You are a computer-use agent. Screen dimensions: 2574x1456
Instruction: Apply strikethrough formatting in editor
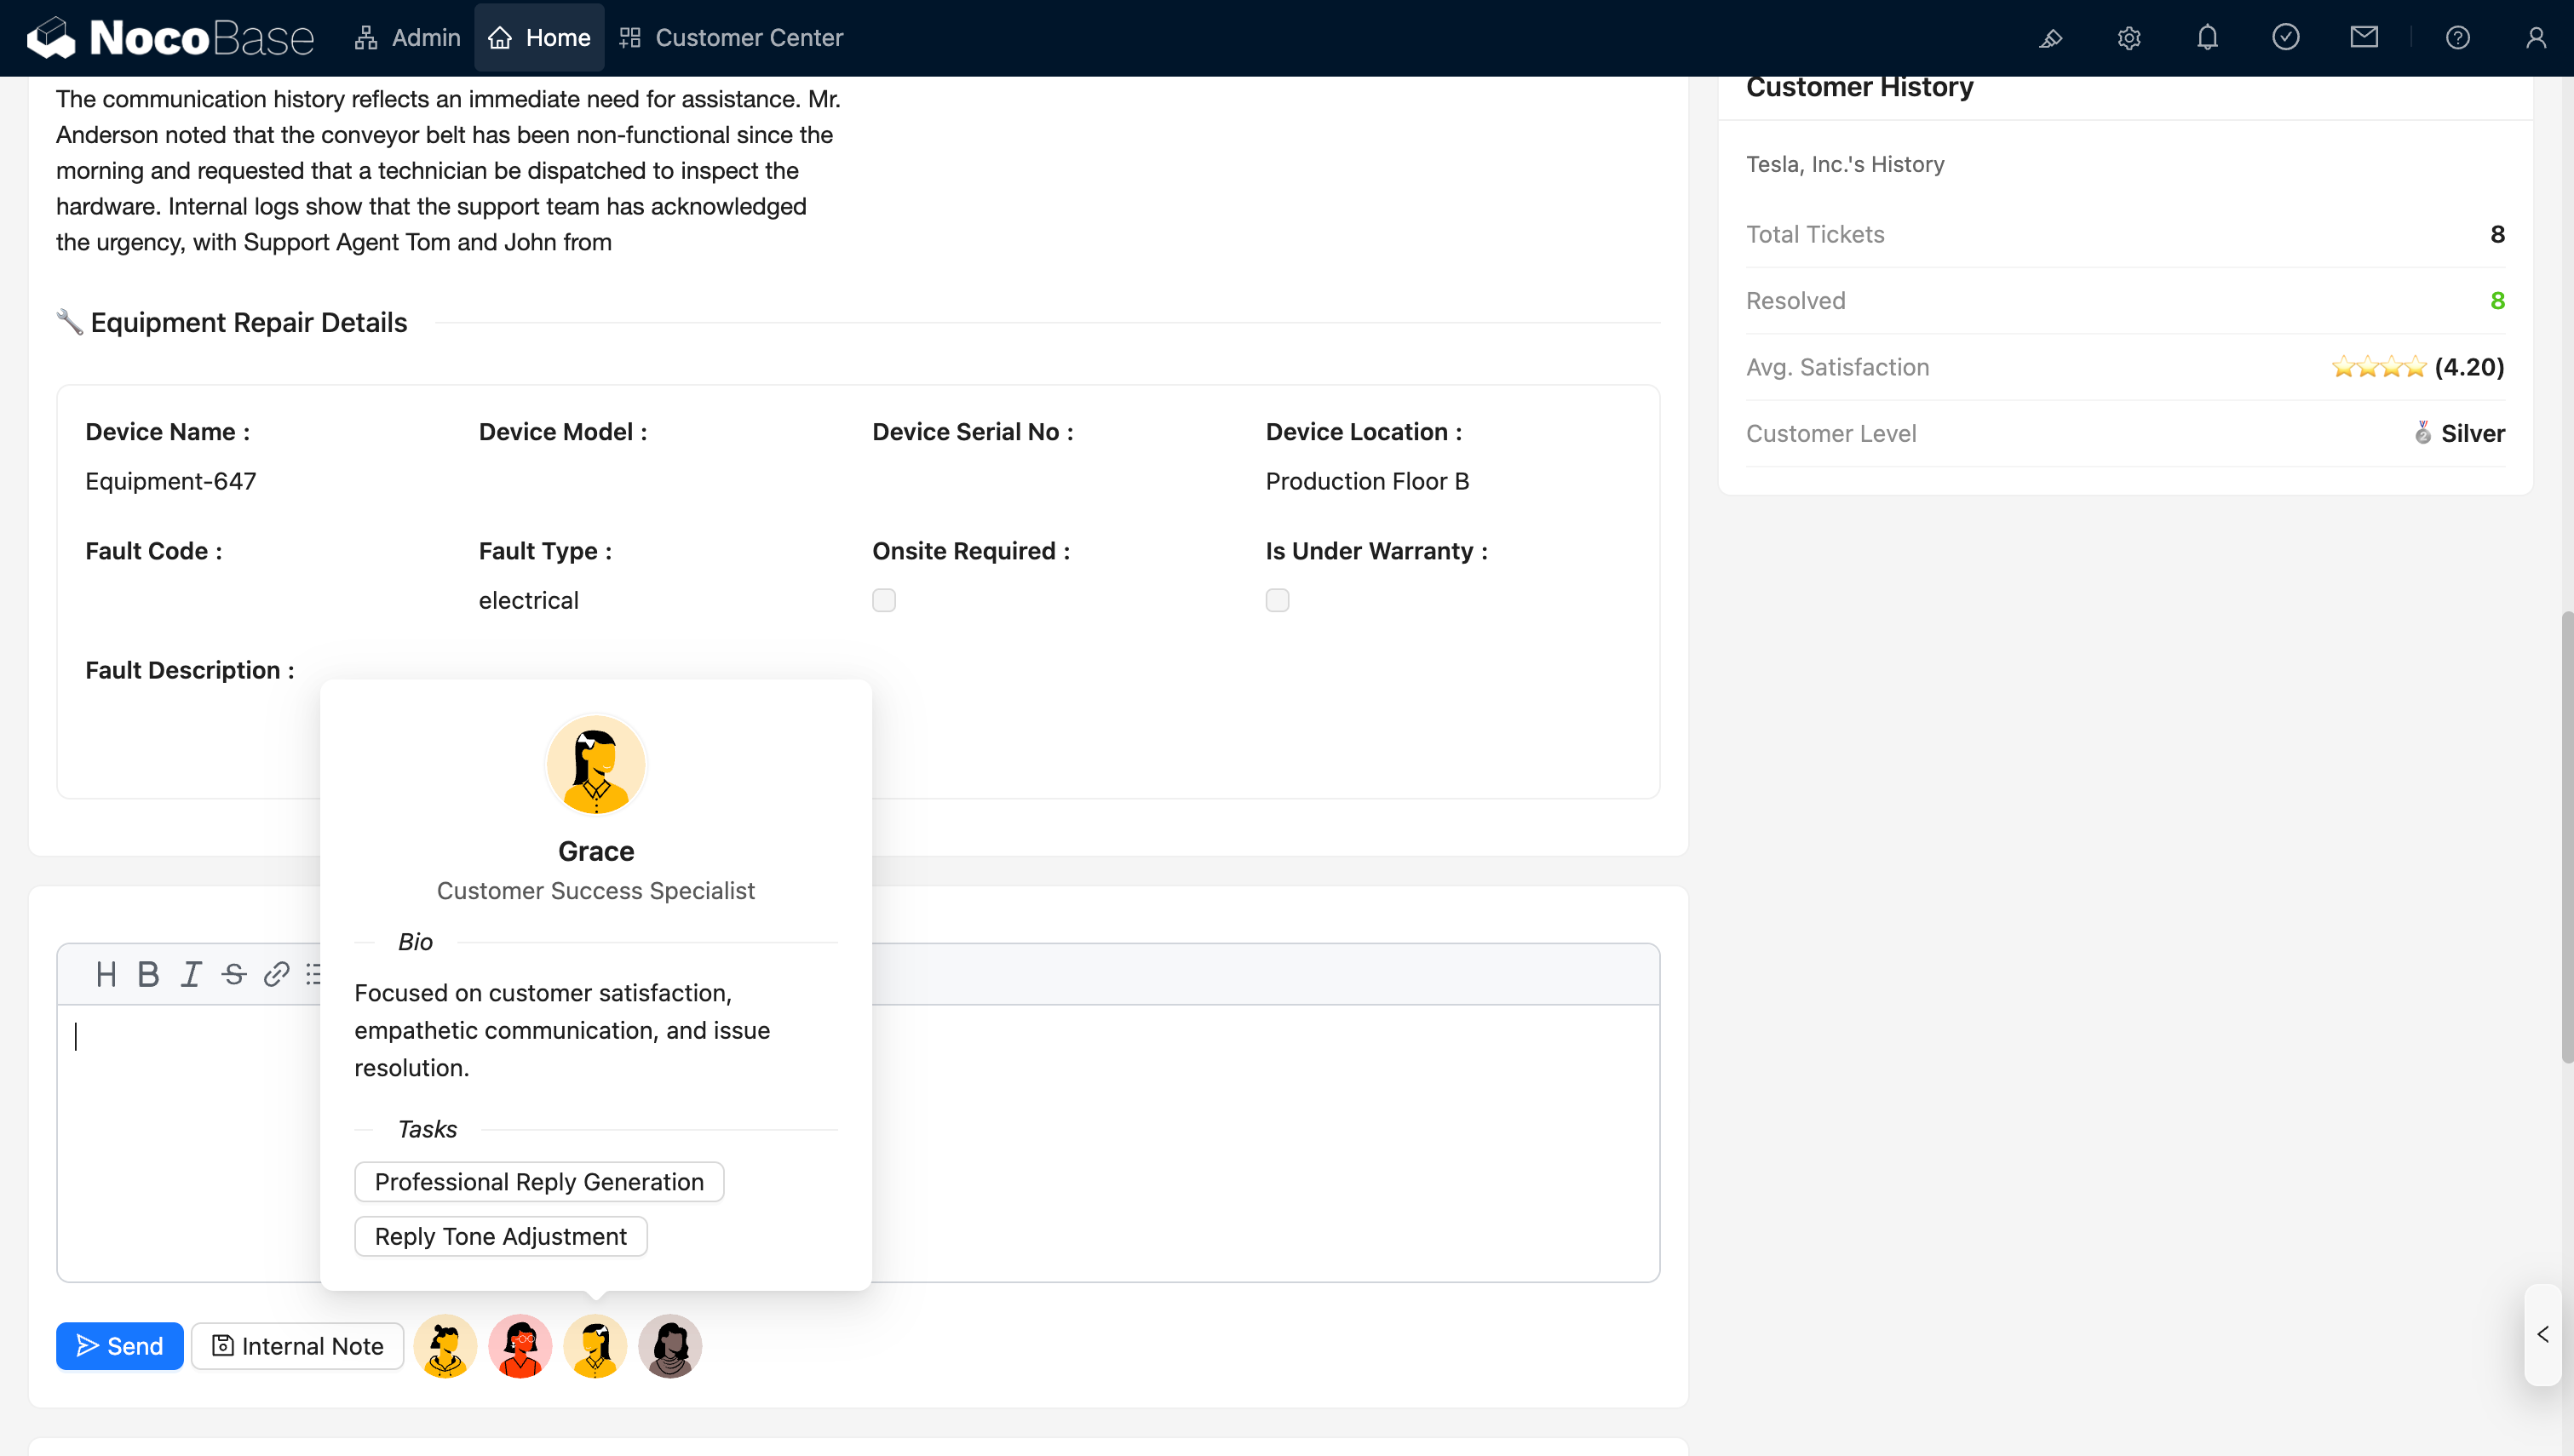click(234, 974)
